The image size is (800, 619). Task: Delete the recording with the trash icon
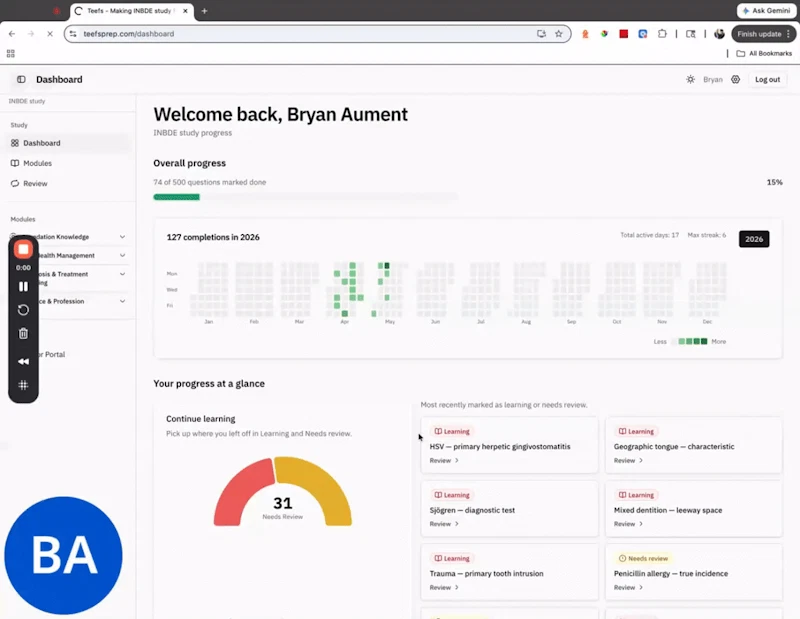tap(23, 334)
